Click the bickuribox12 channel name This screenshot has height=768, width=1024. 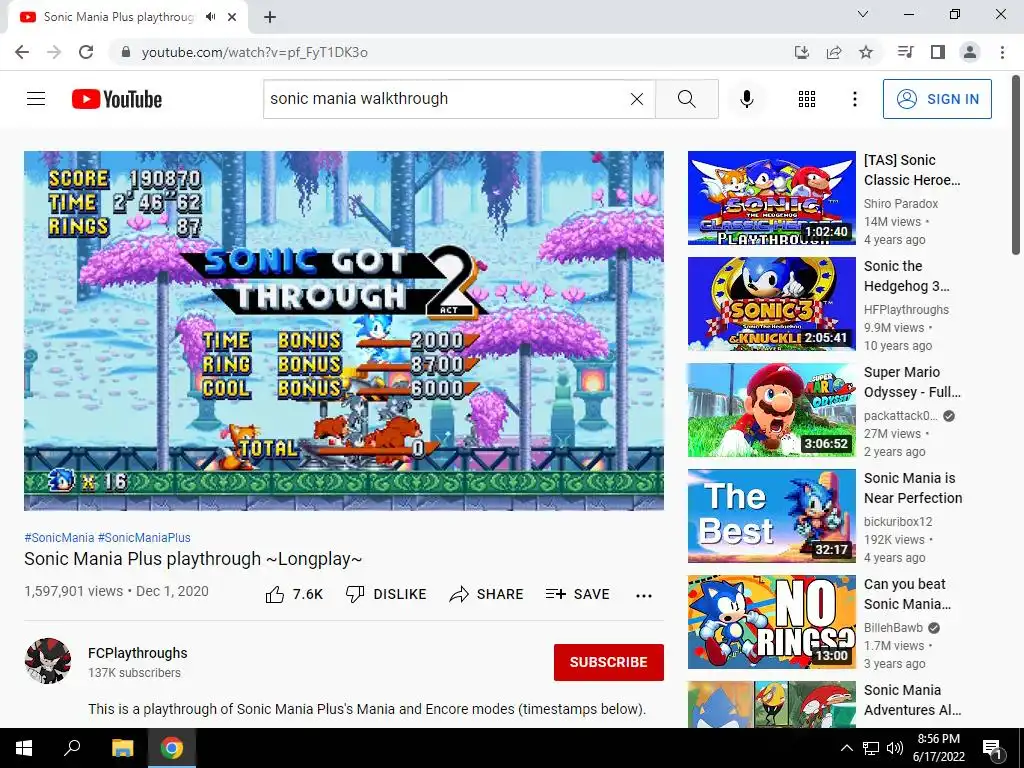coord(898,522)
